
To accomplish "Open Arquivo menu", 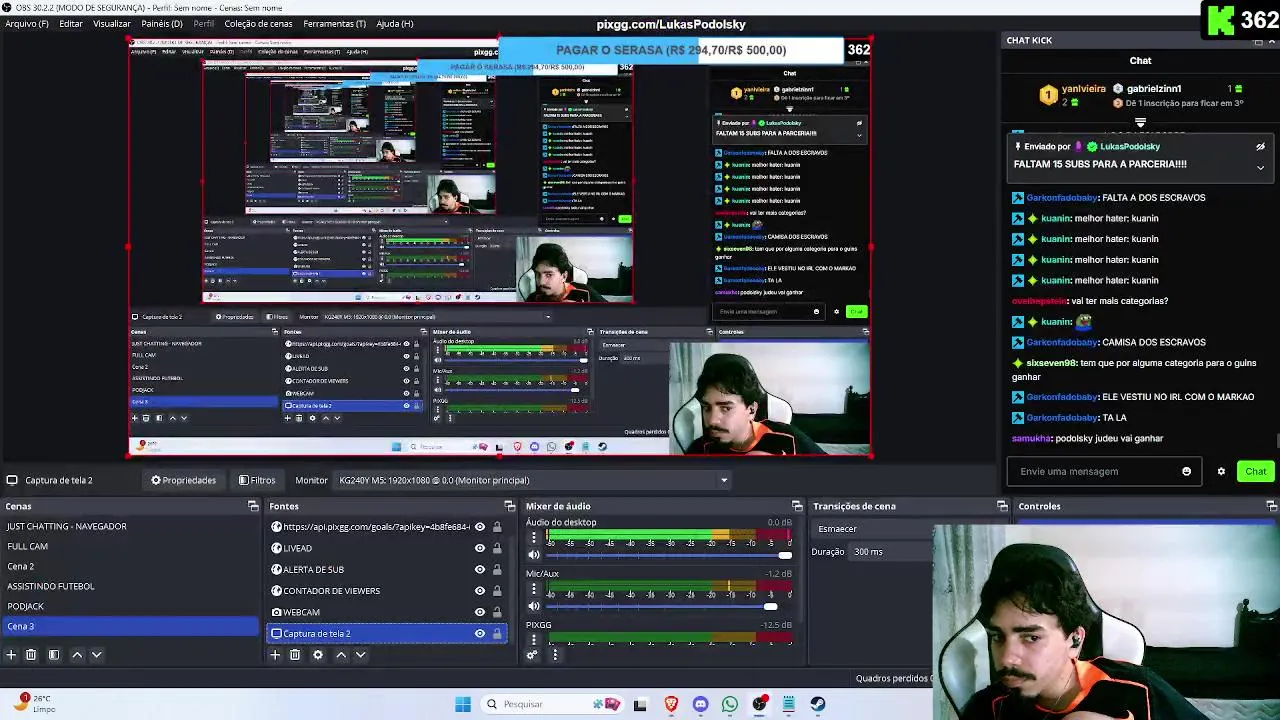I will point(27,23).
